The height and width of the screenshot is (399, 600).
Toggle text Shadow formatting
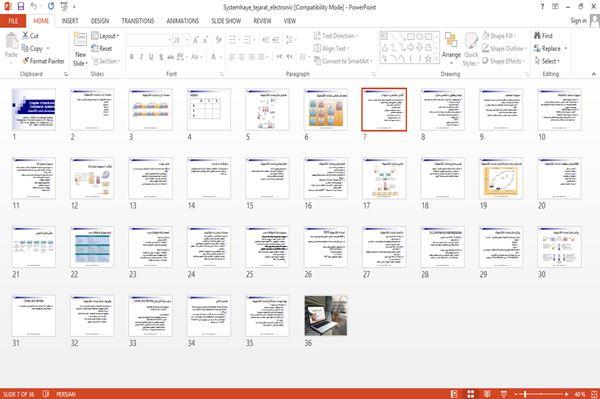tap(161, 57)
